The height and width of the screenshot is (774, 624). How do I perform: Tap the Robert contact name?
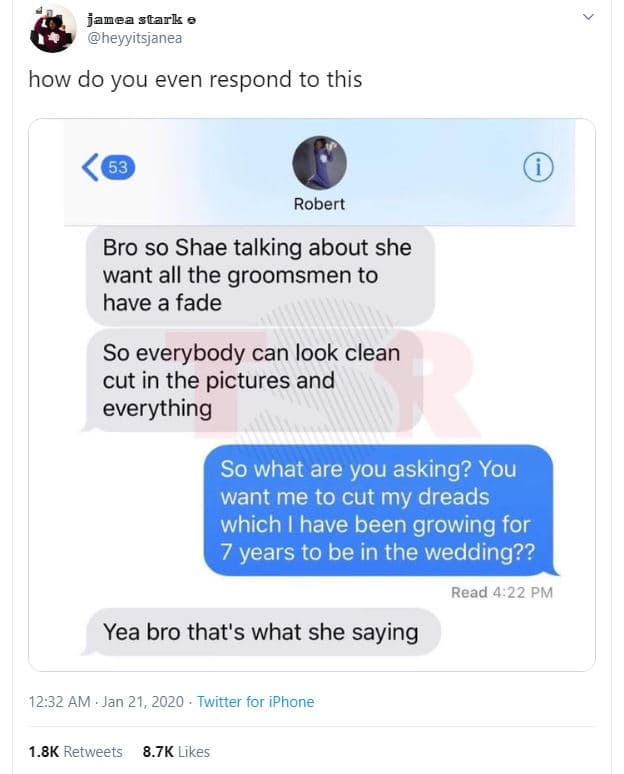coord(319,204)
